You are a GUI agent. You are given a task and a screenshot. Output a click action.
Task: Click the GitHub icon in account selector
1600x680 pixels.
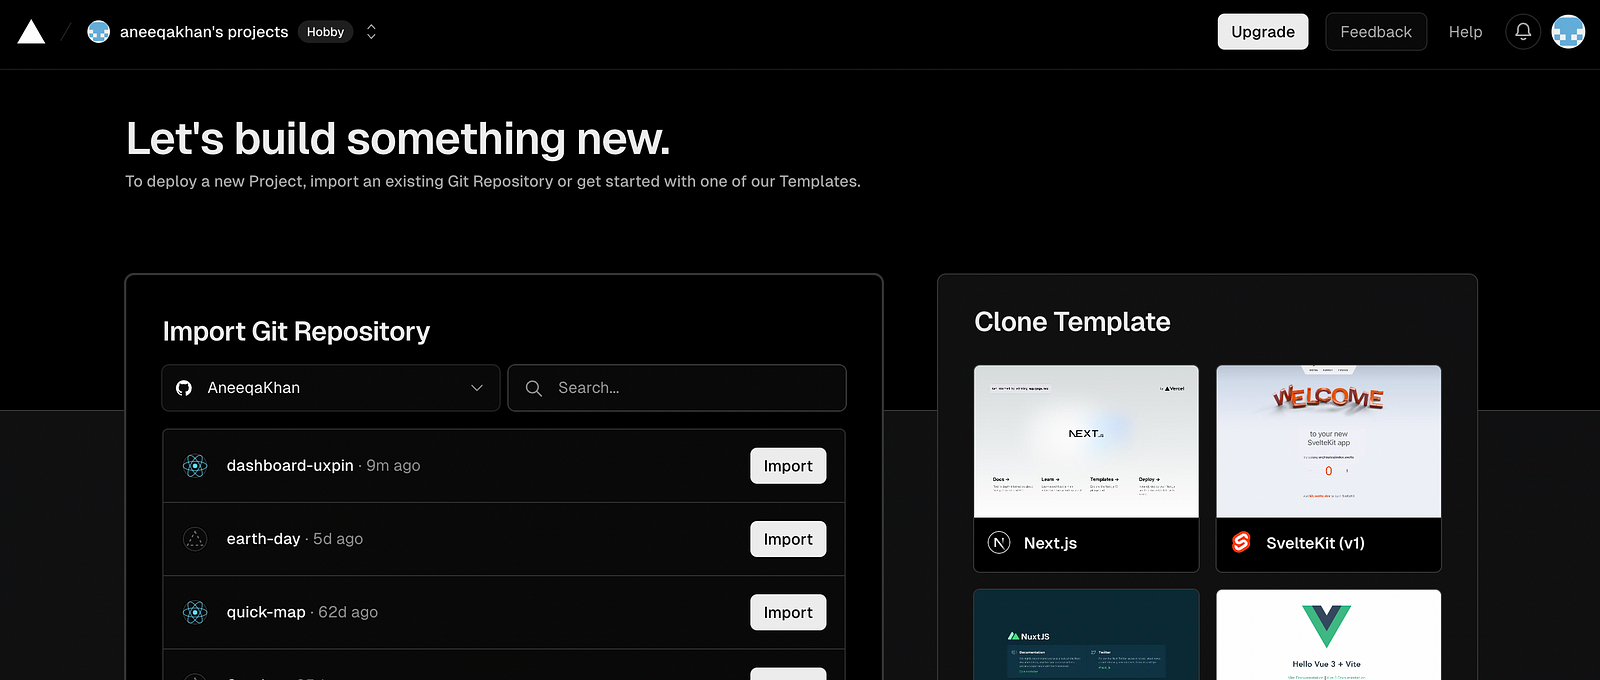click(184, 388)
